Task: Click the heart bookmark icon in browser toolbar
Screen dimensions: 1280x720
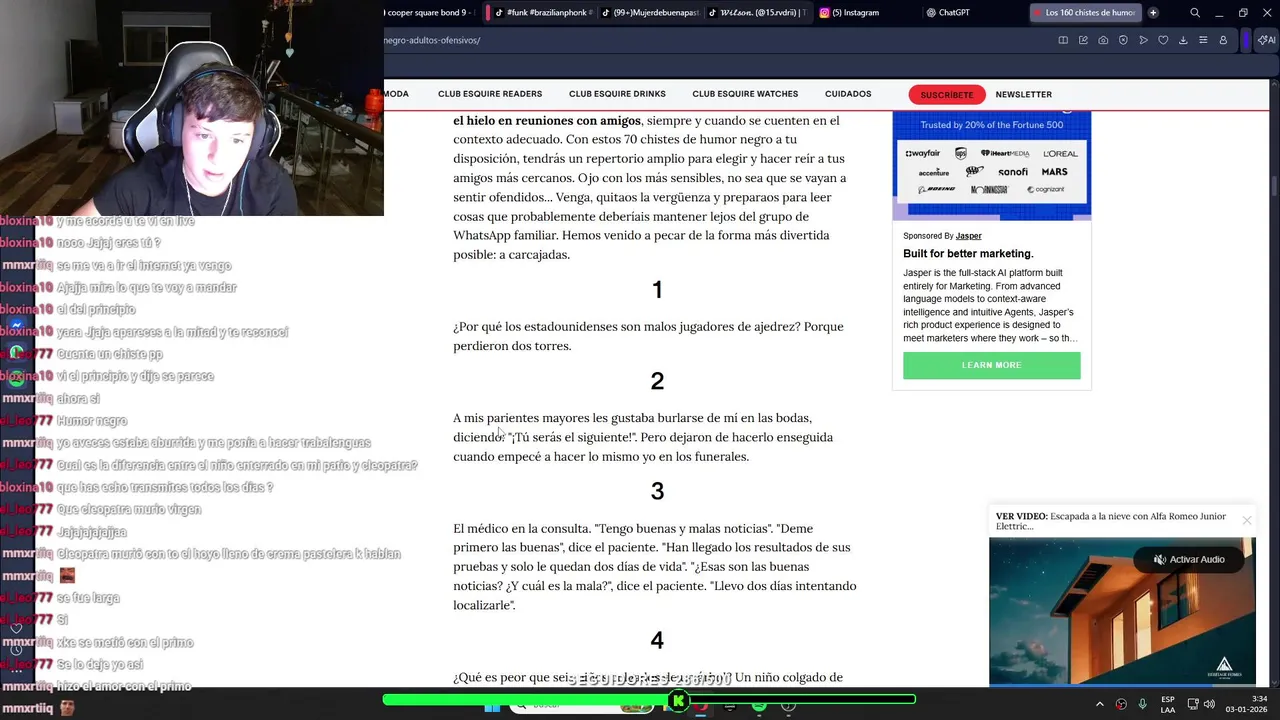Action: pos(1163,40)
